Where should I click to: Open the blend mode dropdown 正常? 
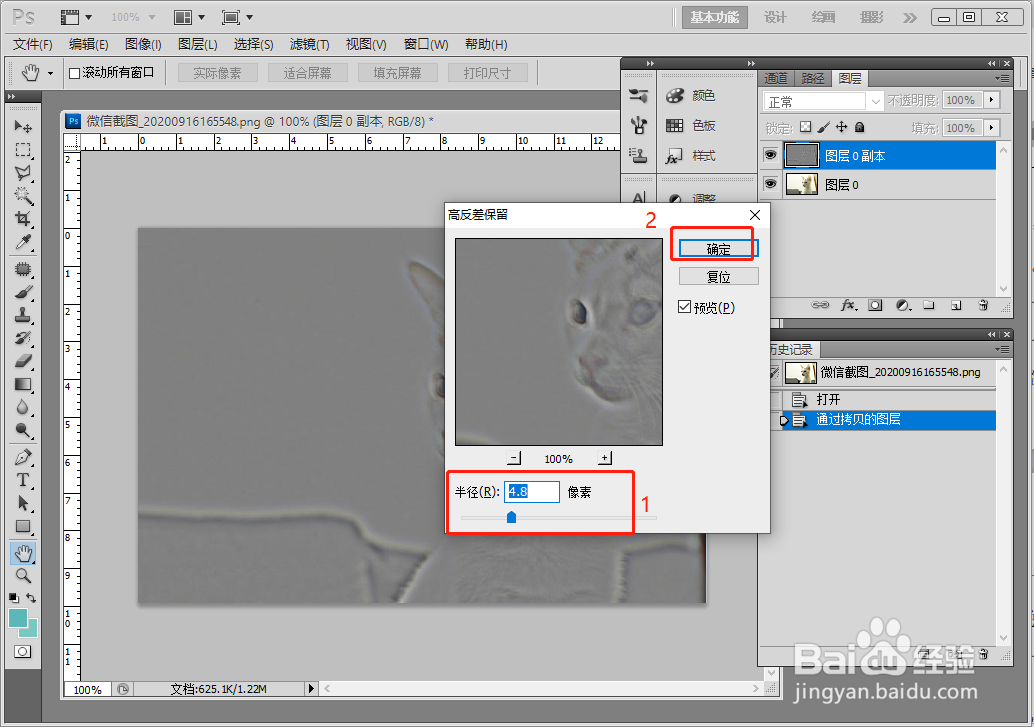pos(823,101)
